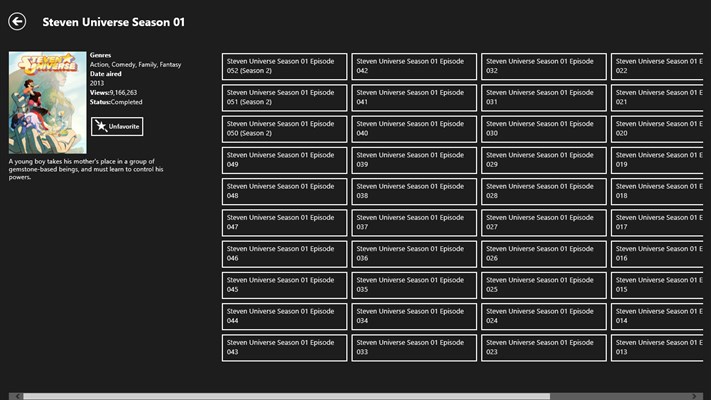Open the Steven Universe poster thumbnail
The height and width of the screenshot is (400, 711).
tap(48, 102)
